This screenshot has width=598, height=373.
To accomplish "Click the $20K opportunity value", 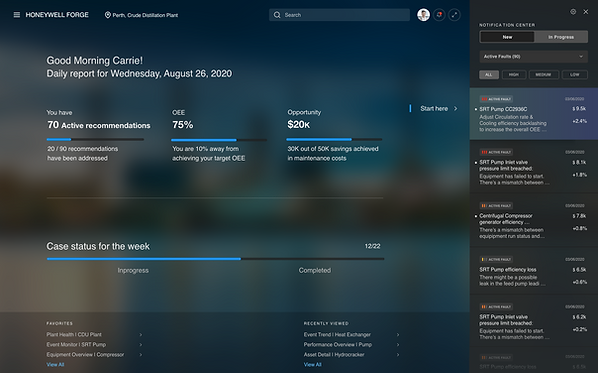I will 299,125.
